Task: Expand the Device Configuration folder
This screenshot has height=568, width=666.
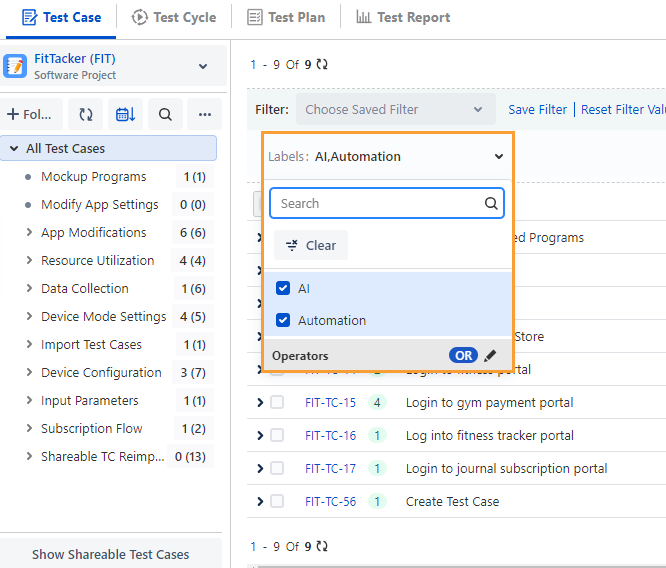Action: [x=29, y=373]
